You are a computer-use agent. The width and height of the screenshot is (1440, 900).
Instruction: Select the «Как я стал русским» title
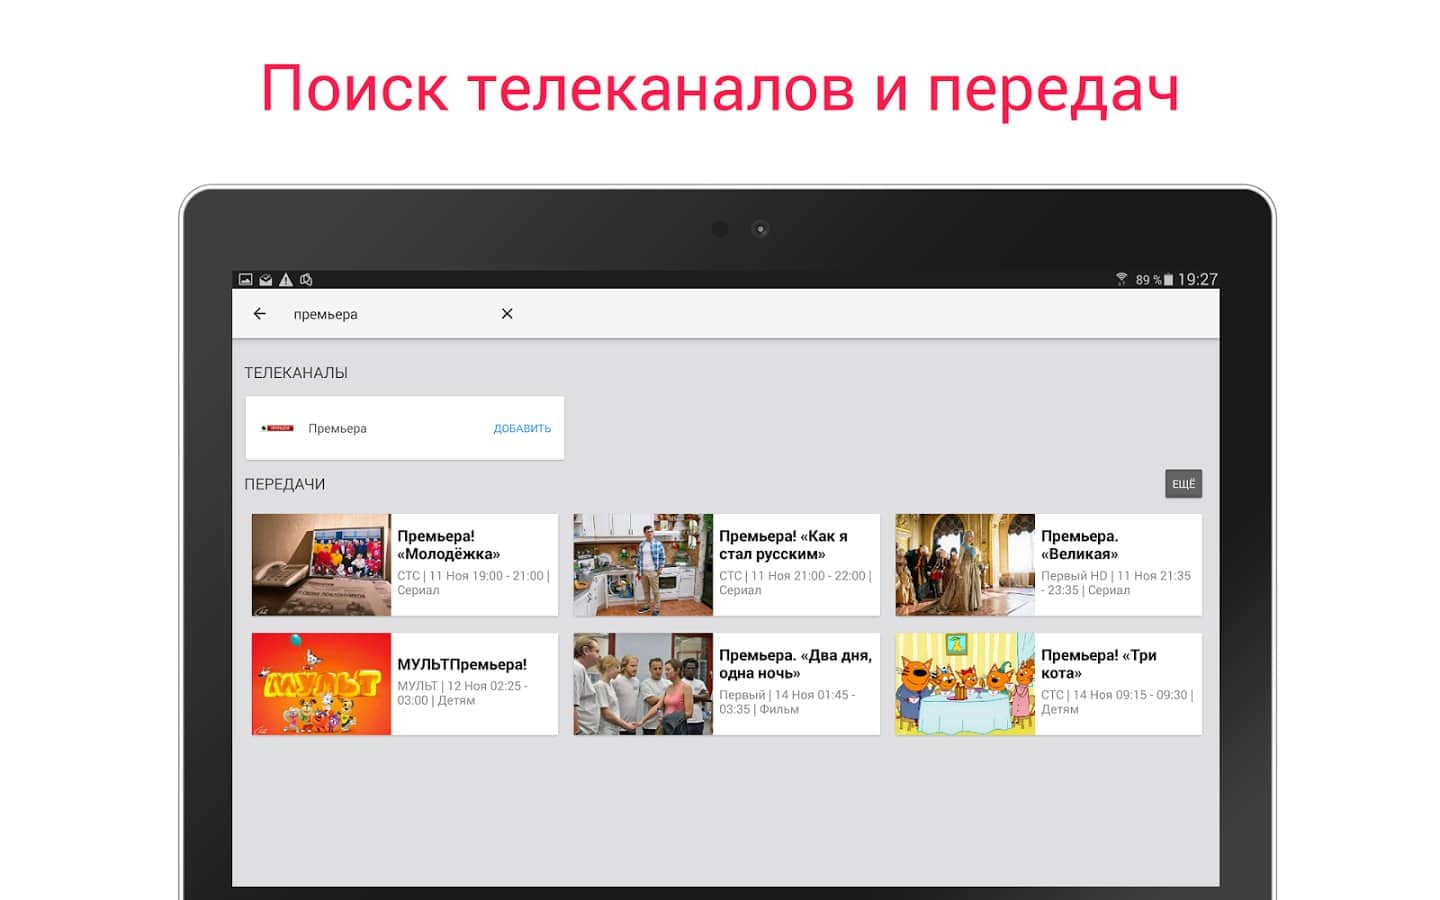(x=783, y=545)
